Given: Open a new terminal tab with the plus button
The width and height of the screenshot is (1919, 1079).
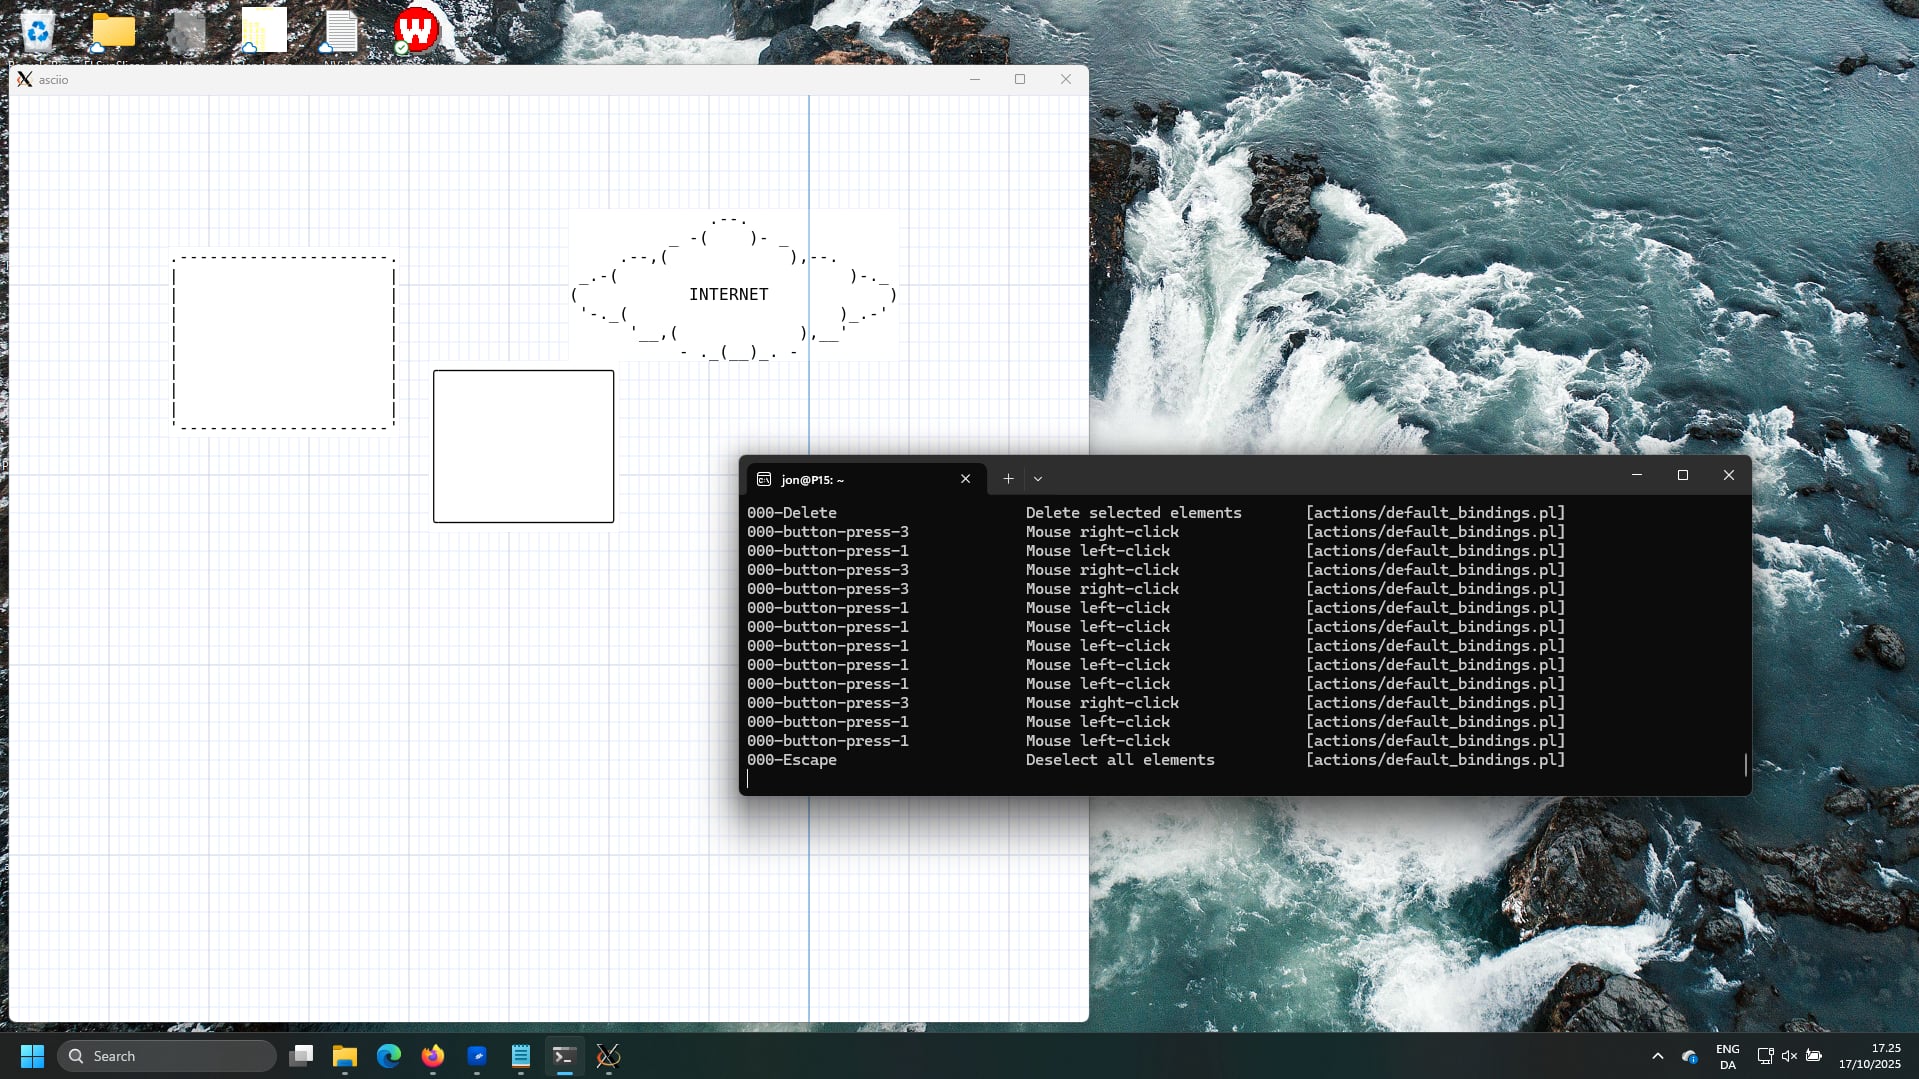Looking at the screenshot, I should tap(1008, 479).
